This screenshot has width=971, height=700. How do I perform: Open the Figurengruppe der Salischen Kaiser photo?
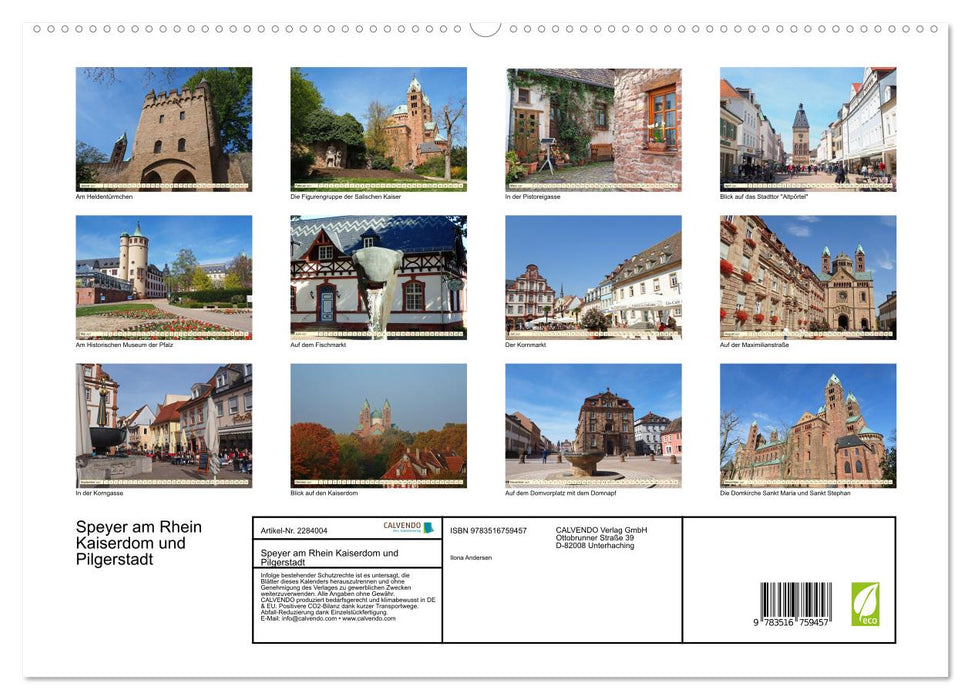click(378, 129)
